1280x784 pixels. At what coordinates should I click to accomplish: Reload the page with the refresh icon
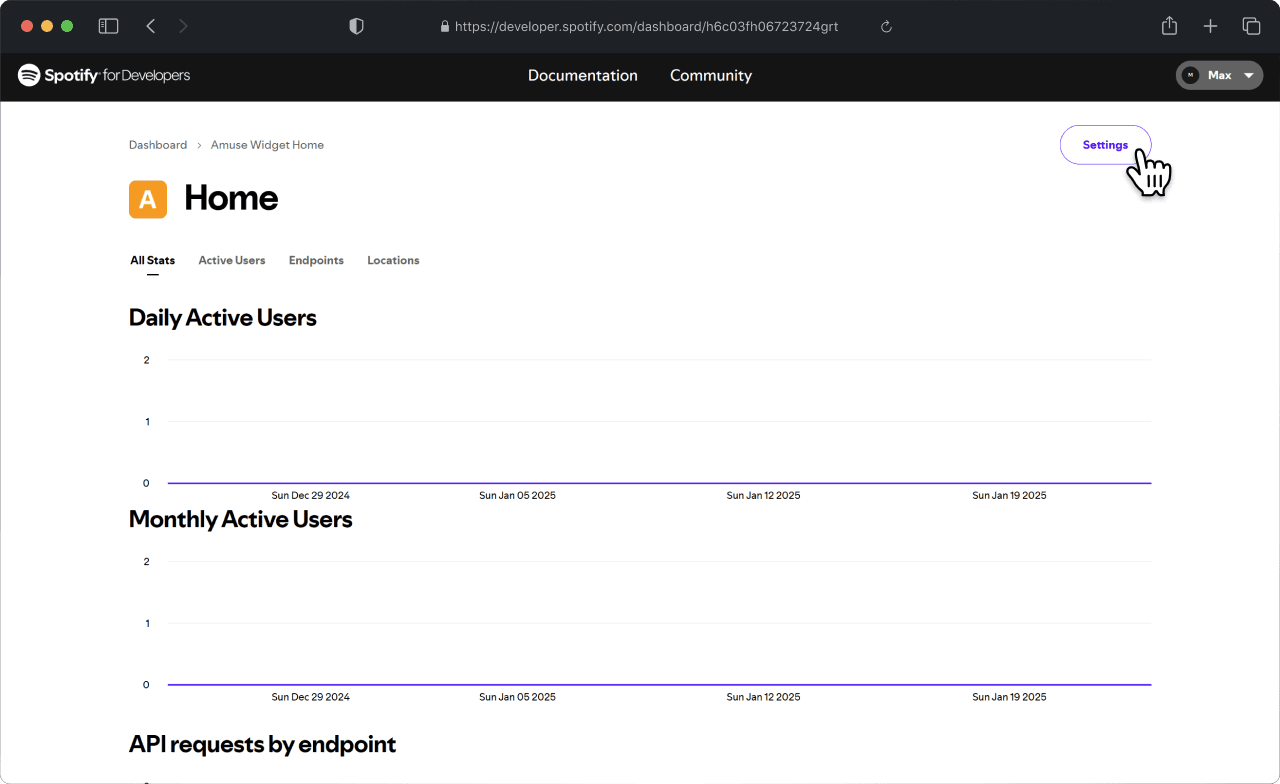coord(886,27)
